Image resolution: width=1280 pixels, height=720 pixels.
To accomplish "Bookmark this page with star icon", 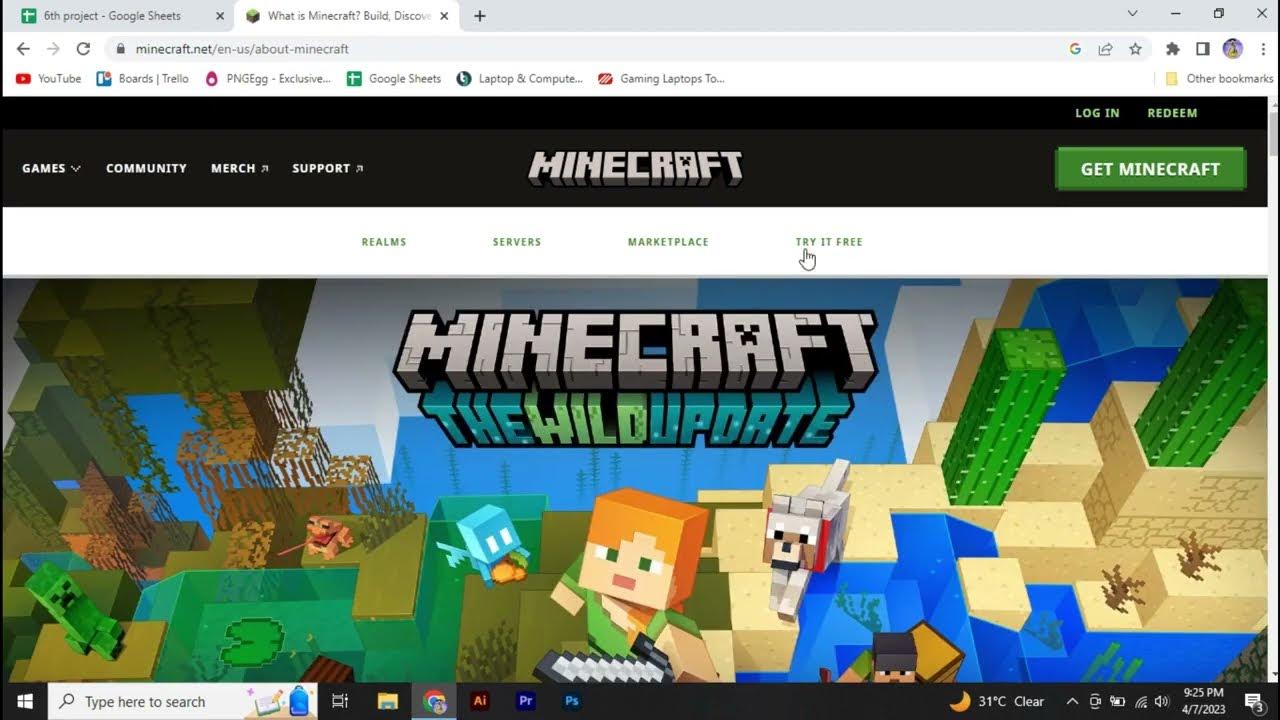I will click(x=1135, y=48).
